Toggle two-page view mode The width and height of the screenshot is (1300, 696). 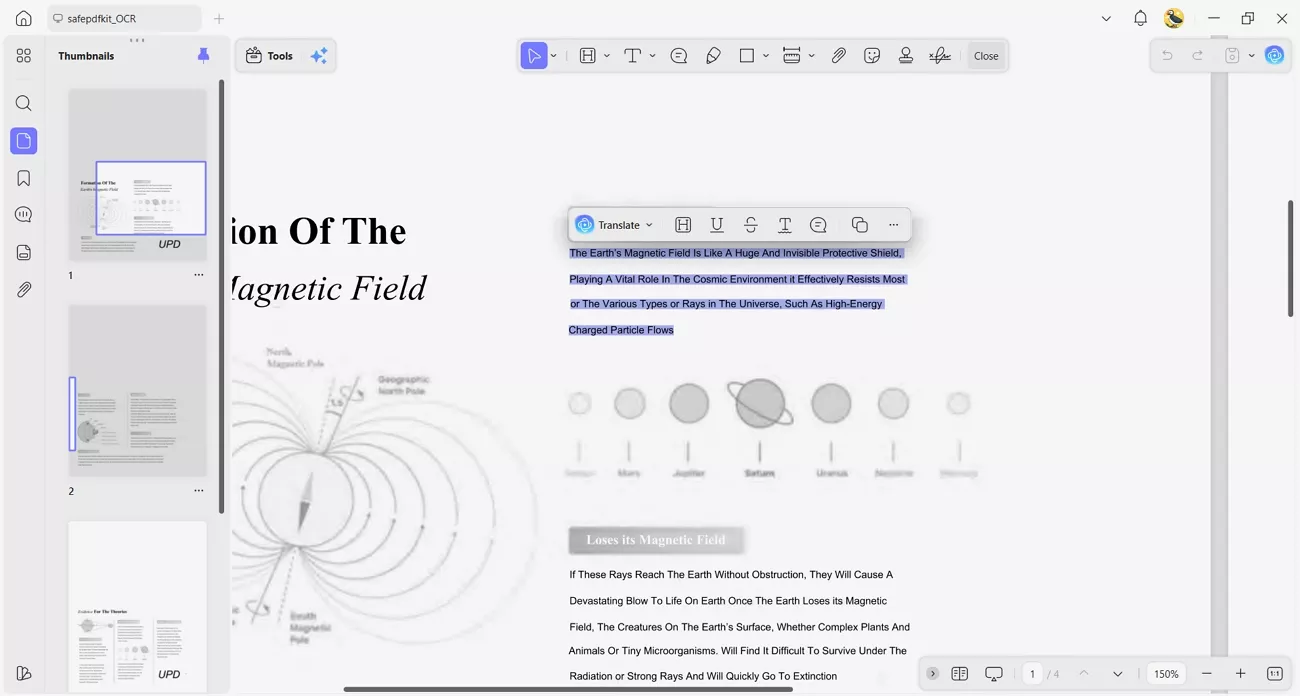[959, 673]
